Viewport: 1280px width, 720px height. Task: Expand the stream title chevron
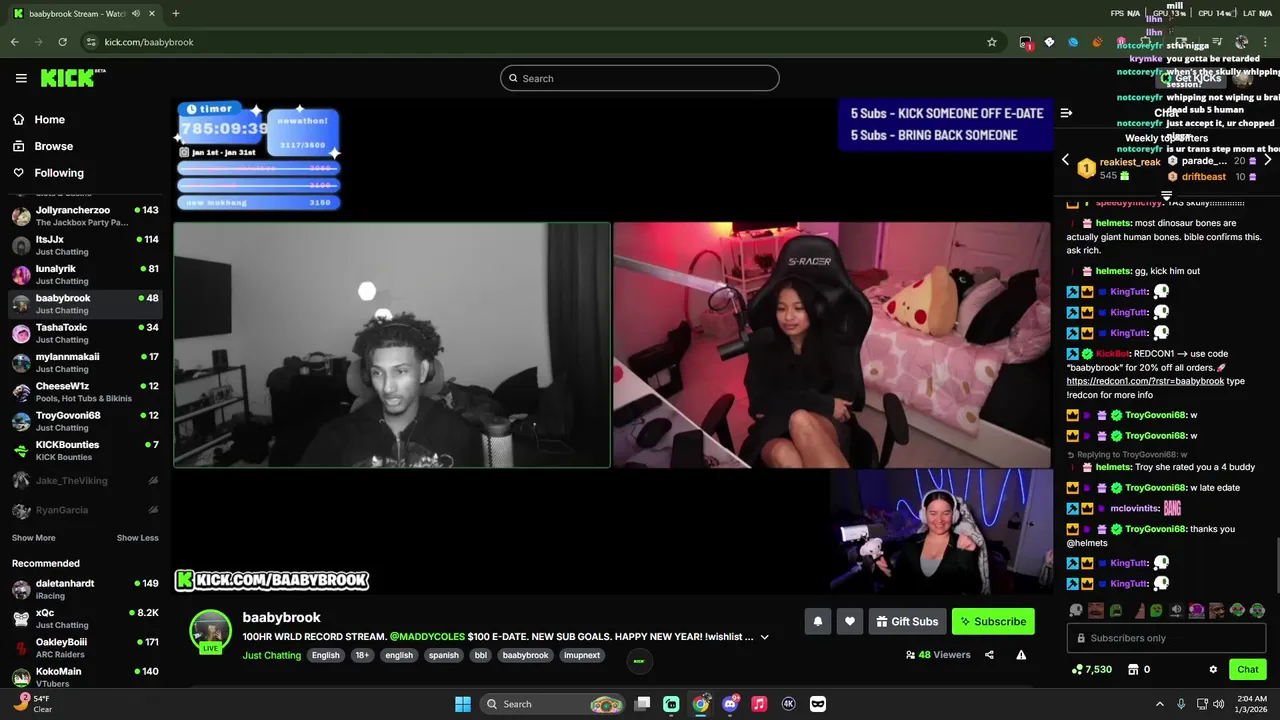(764, 636)
